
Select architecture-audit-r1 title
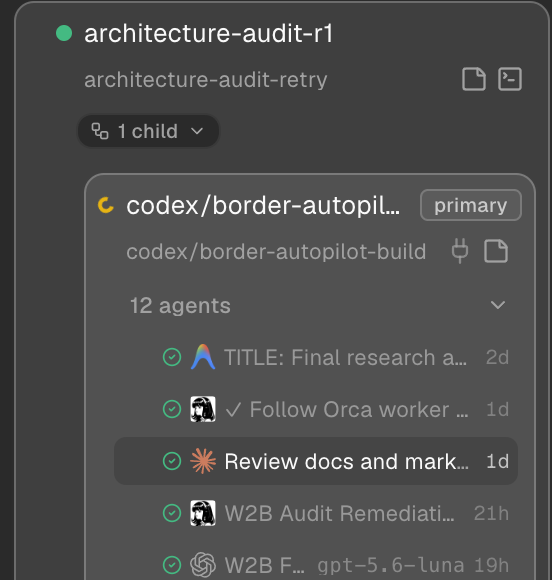pos(209,33)
